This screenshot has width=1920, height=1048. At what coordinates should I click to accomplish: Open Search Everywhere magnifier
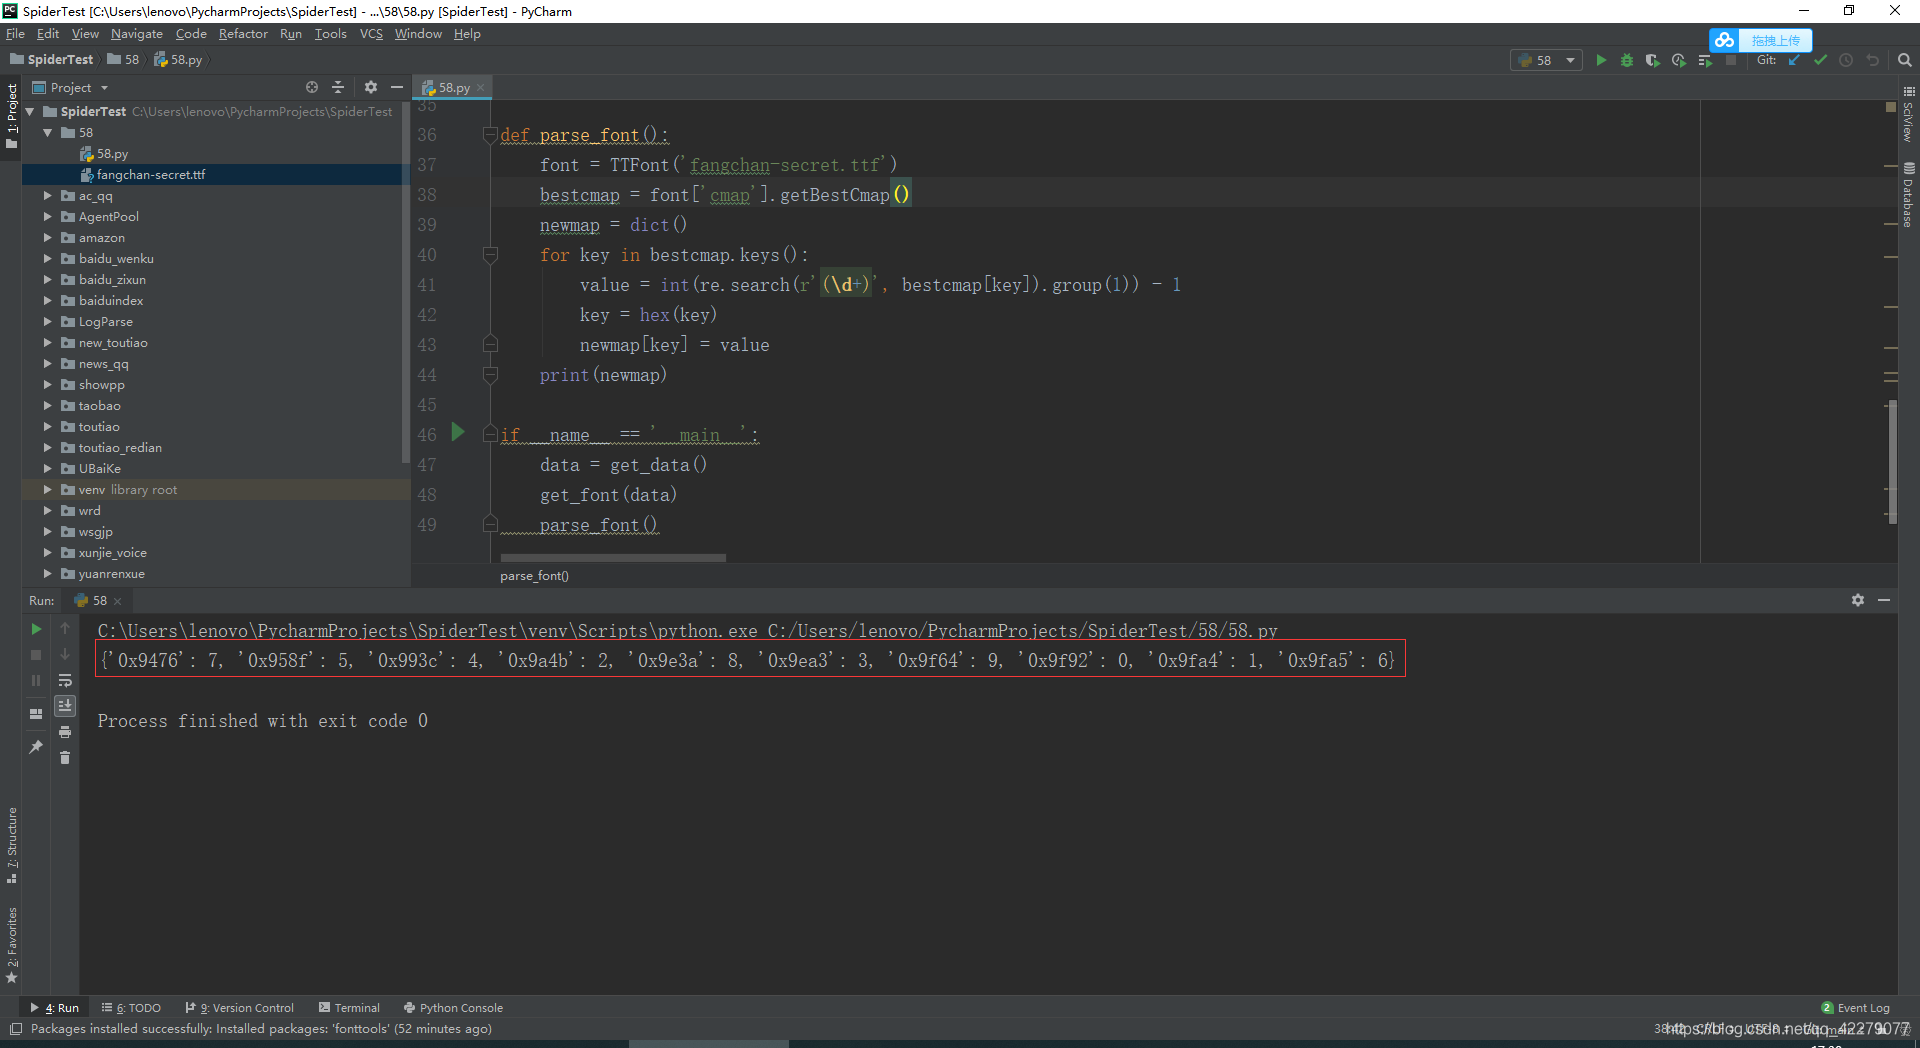[x=1905, y=60]
